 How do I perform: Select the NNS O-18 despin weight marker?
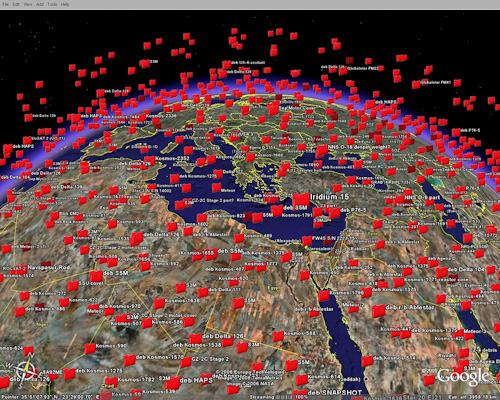click(x=322, y=150)
